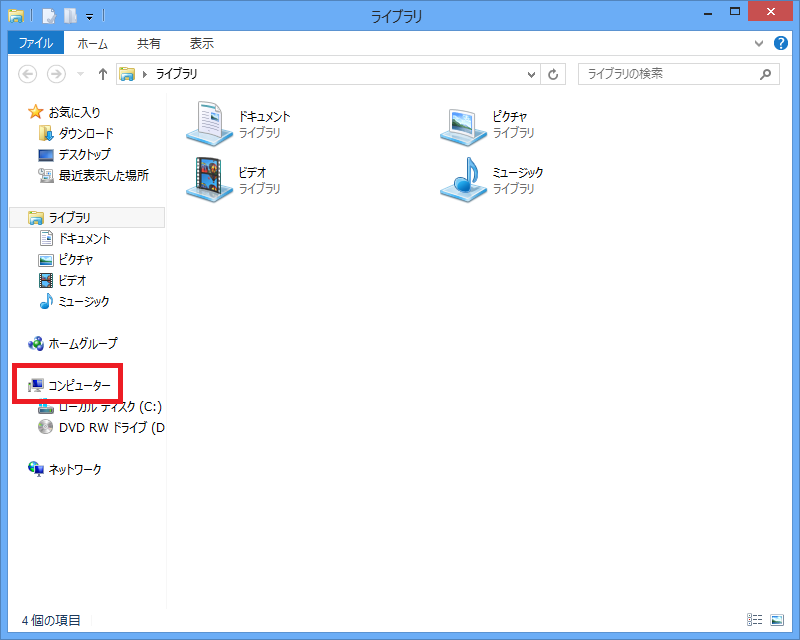Expand the ribbon chevron
This screenshot has width=800, height=640.
pyautogui.click(x=759, y=44)
